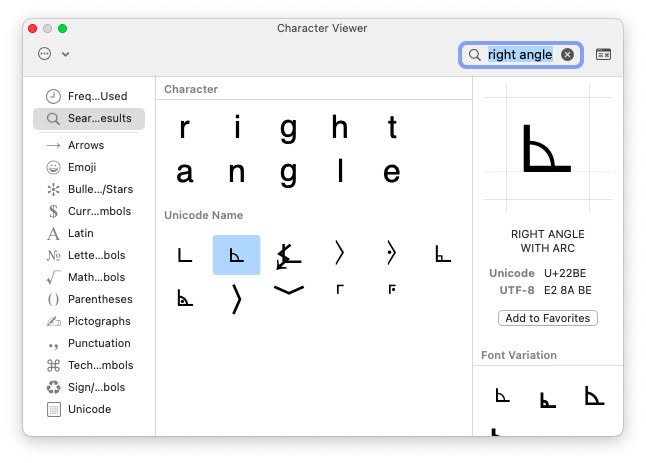
Task: Open the Sign/Standard Symbols category
Action: pos(89,388)
